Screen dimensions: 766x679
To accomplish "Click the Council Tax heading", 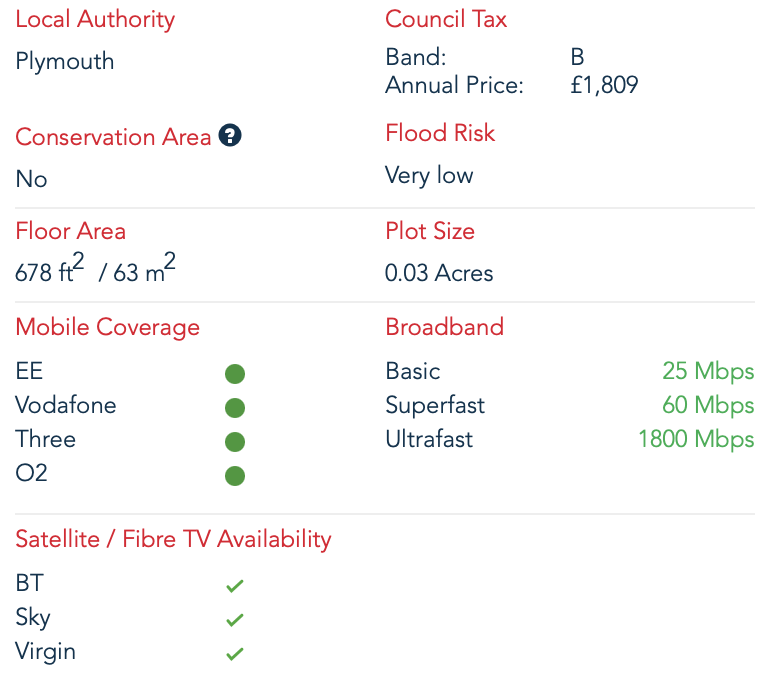I will [446, 19].
